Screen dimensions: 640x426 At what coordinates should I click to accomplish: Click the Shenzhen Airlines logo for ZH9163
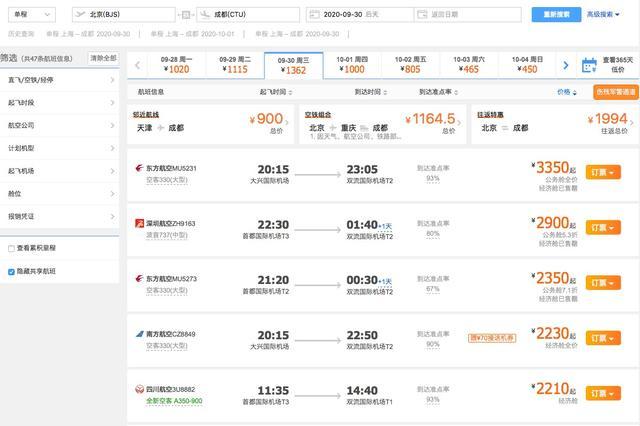139,223
